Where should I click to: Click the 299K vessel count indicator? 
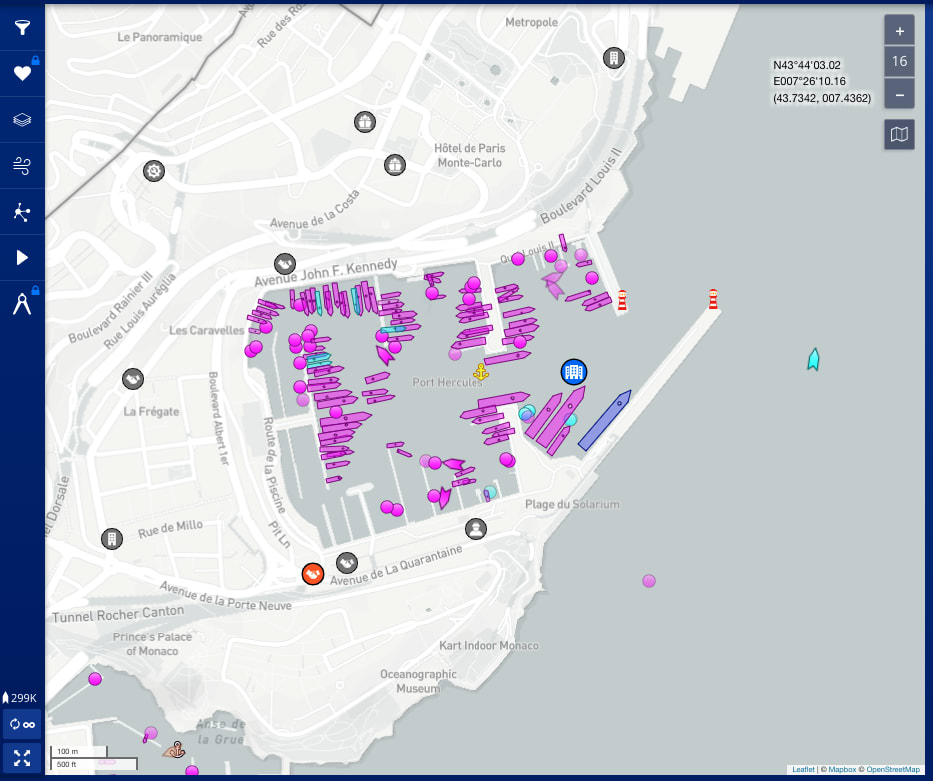pos(20,698)
